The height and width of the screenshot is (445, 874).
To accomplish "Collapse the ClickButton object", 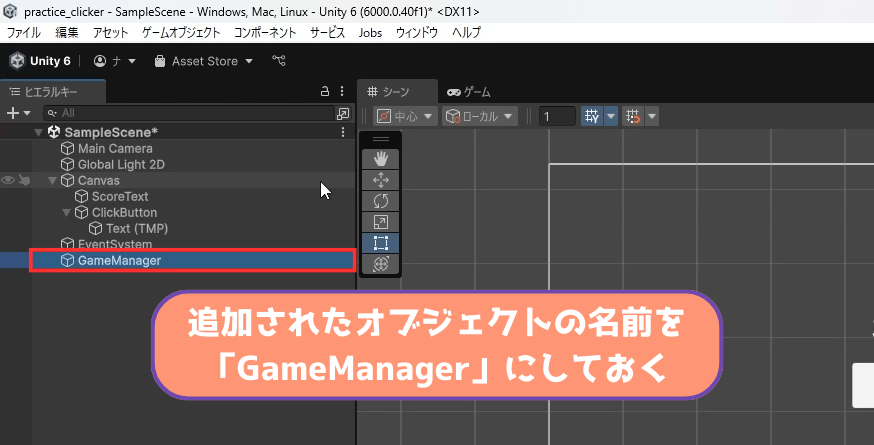I will [66, 212].
